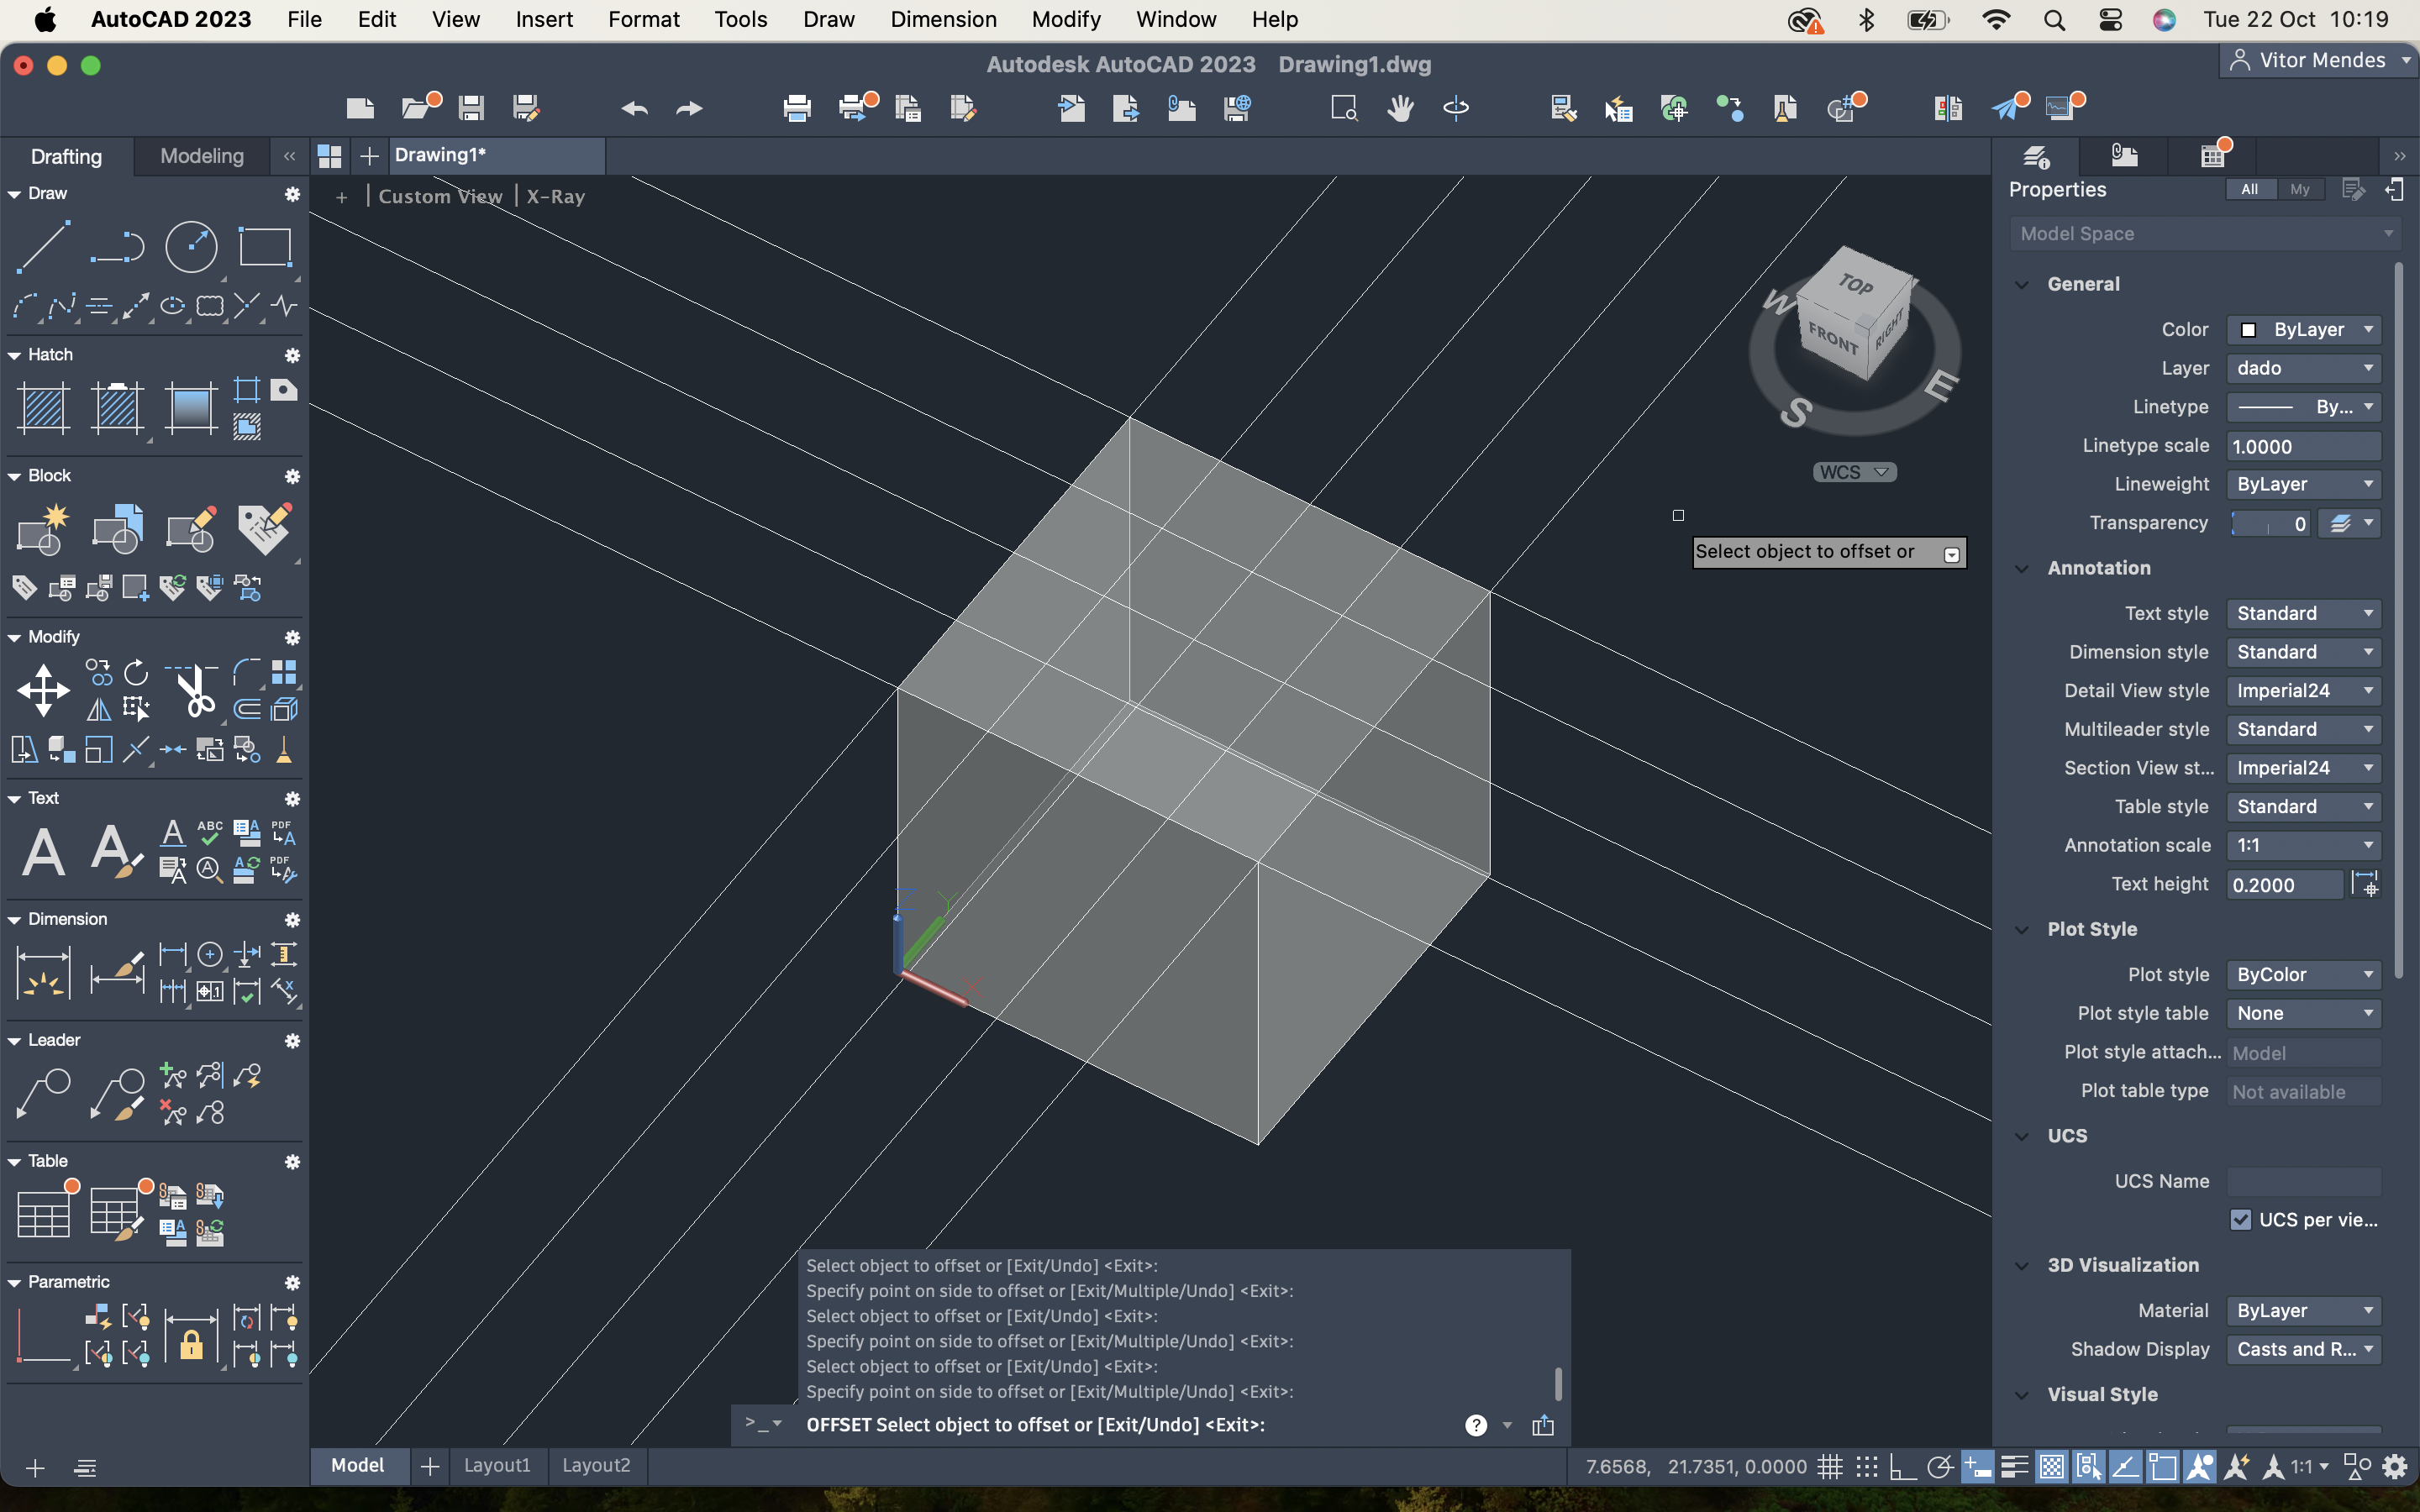Screen dimensions: 2420x1512
Task: Click the TOP face of ViewCube
Action: click(x=1856, y=284)
